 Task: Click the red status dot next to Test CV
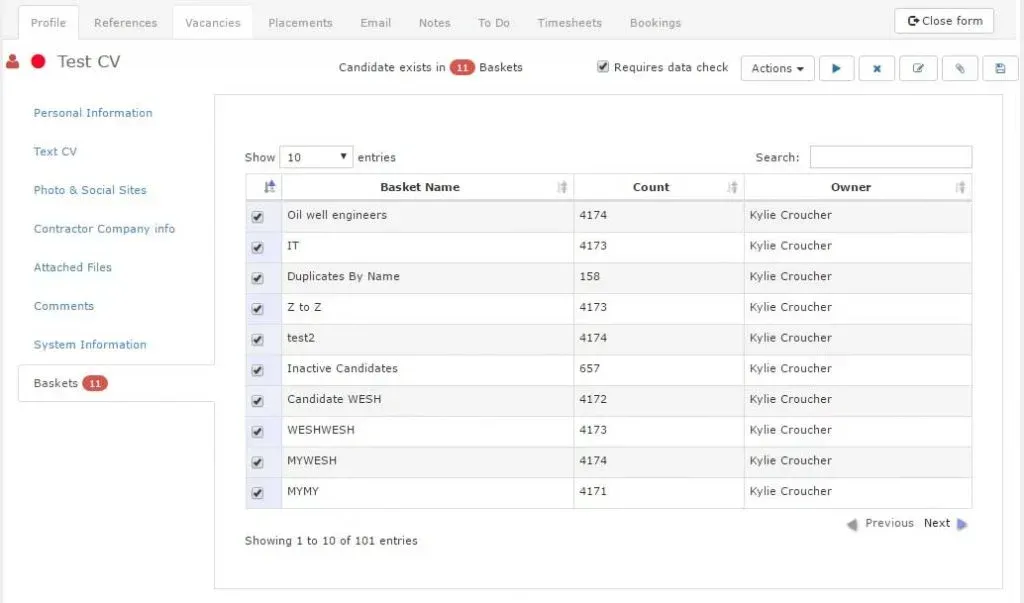click(x=39, y=61)
